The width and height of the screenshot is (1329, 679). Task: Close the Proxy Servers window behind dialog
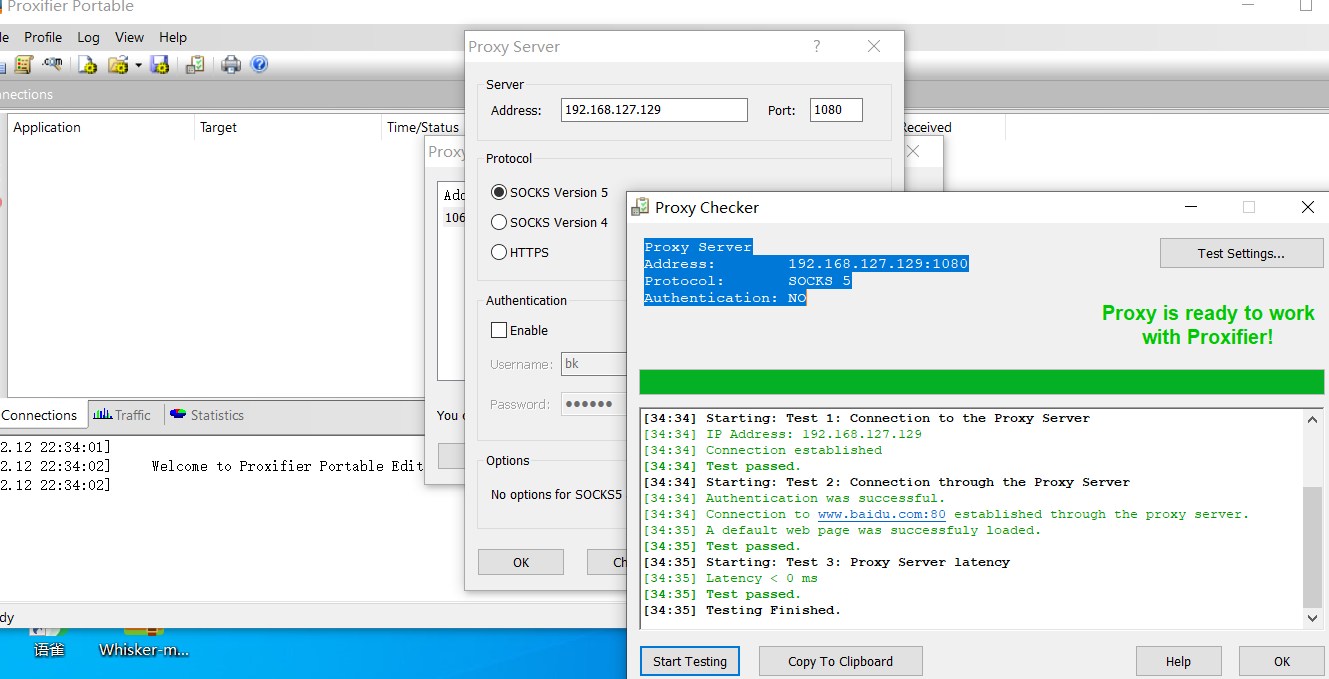[x=912, y=152]
